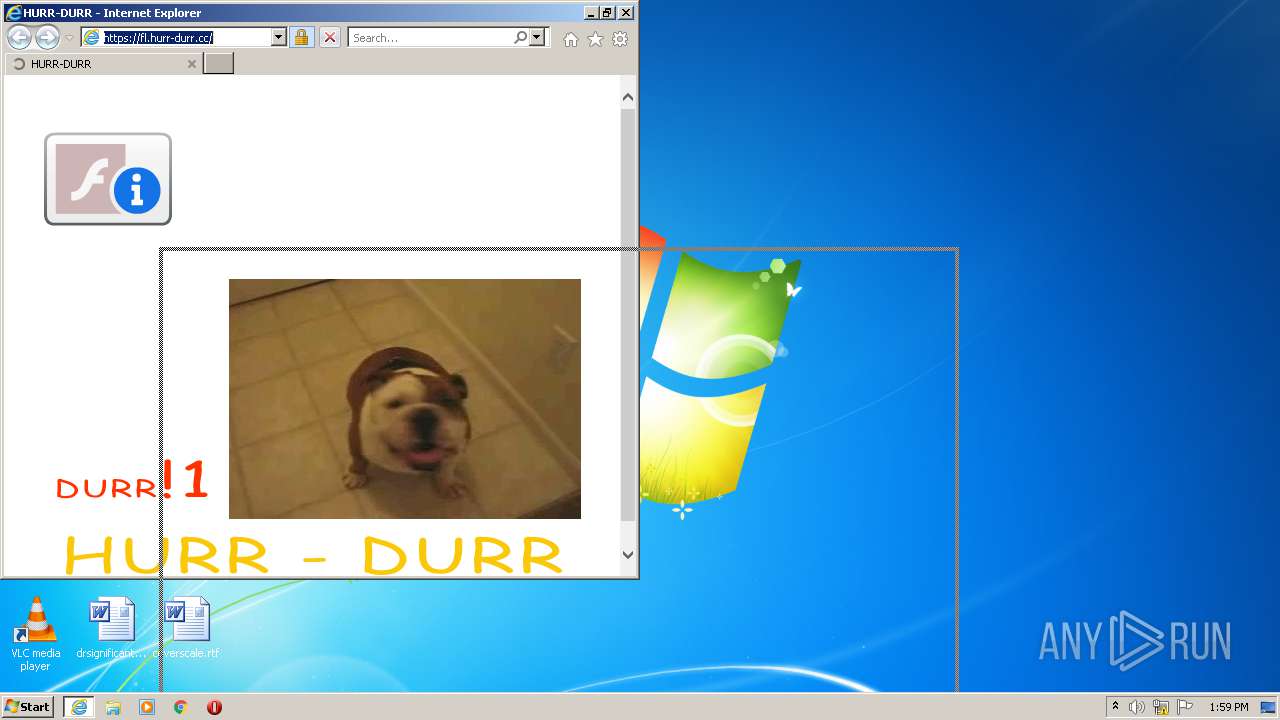
Task: Restore down the Internet Explorer window
Action: 607,13
